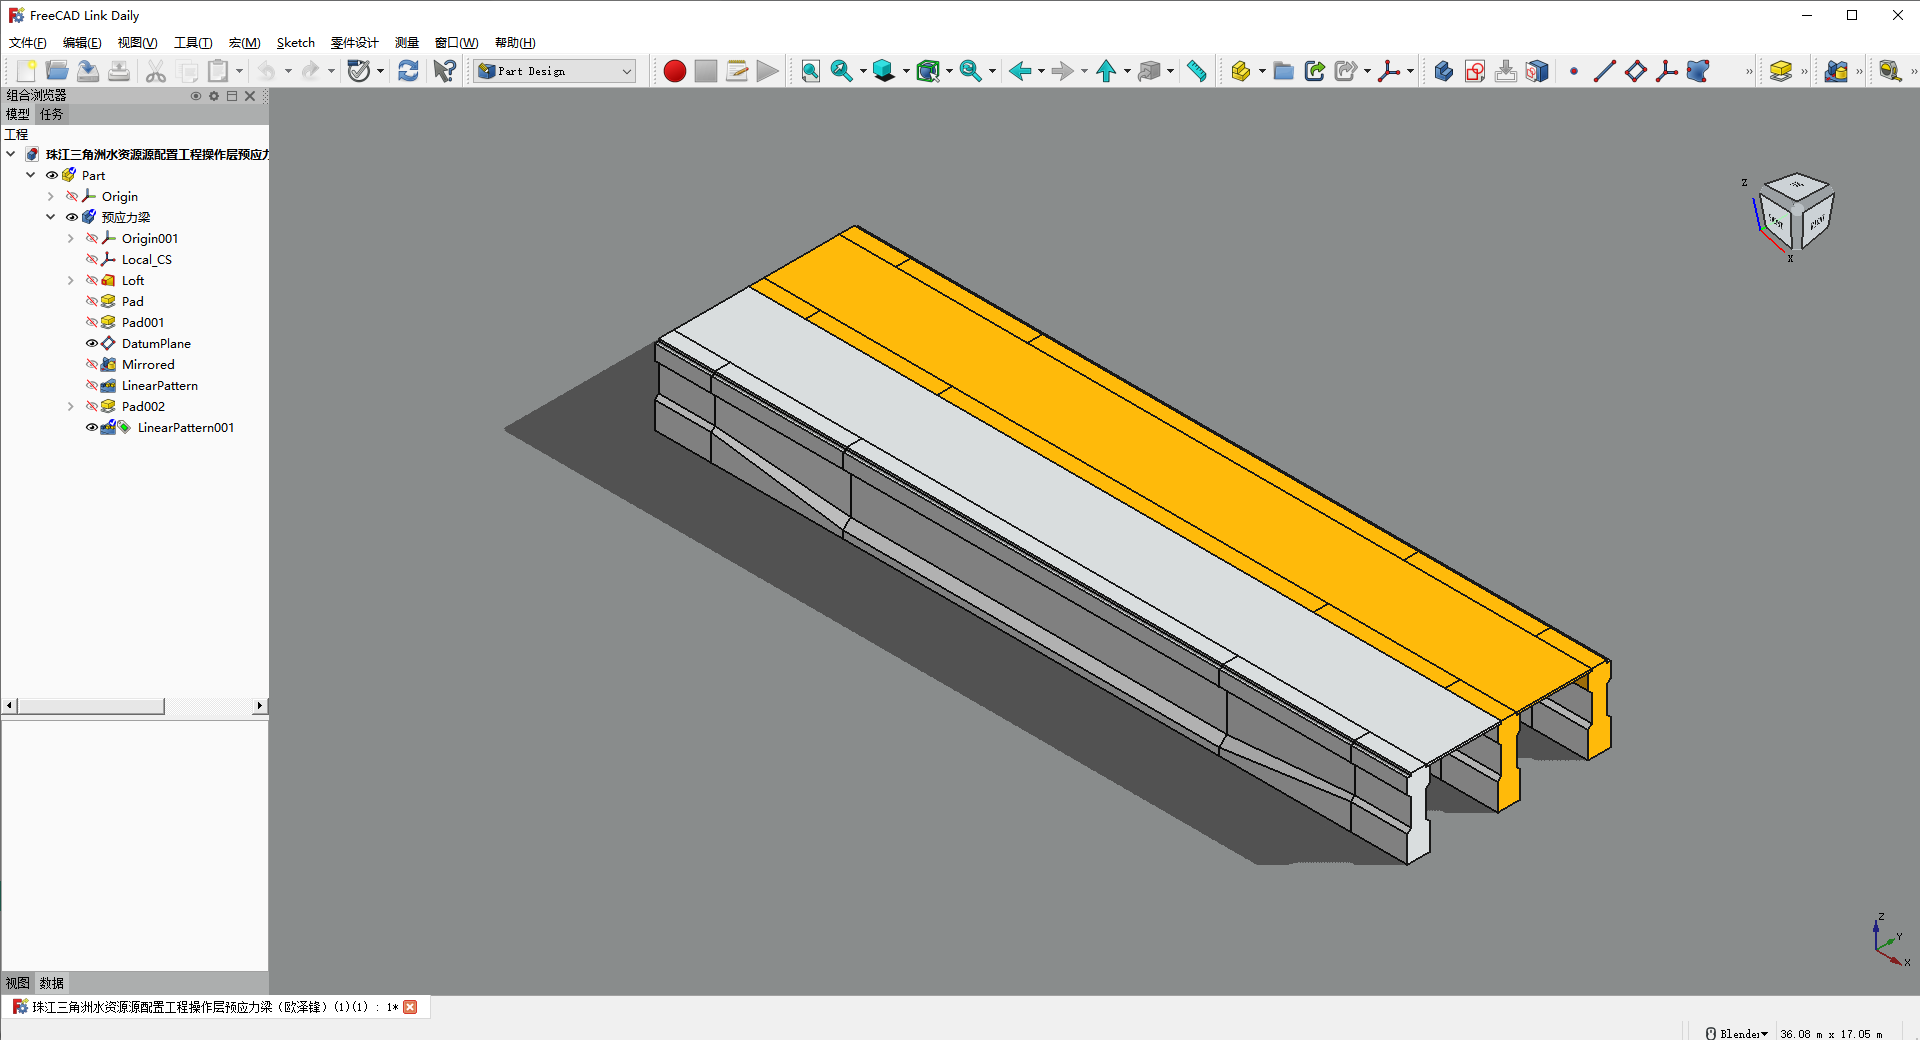Create a datum line from toolbar
Viewport: 1920px width, 1040px height.
pyautogui.click(x=1604, y=71)
